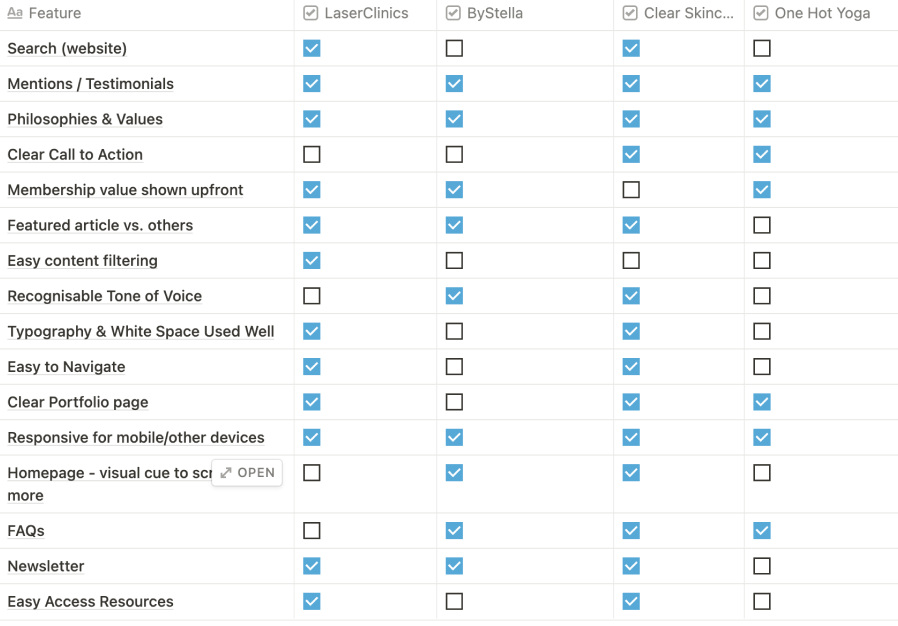Open the One Hot Yoga column header menu
Viewport: 898px width, 626px height.
[x=821, y=13]
